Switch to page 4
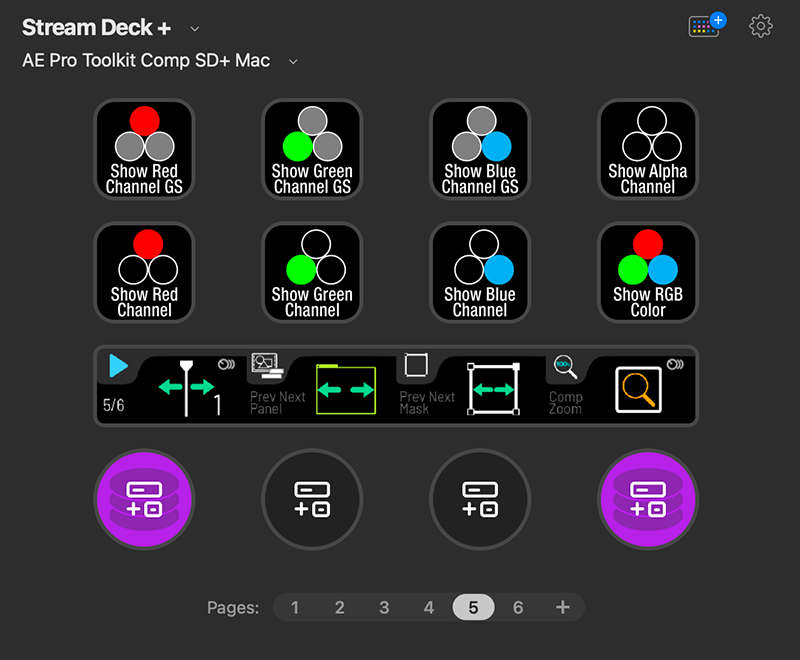The image size is (800, 660). (x=429, y=607)
